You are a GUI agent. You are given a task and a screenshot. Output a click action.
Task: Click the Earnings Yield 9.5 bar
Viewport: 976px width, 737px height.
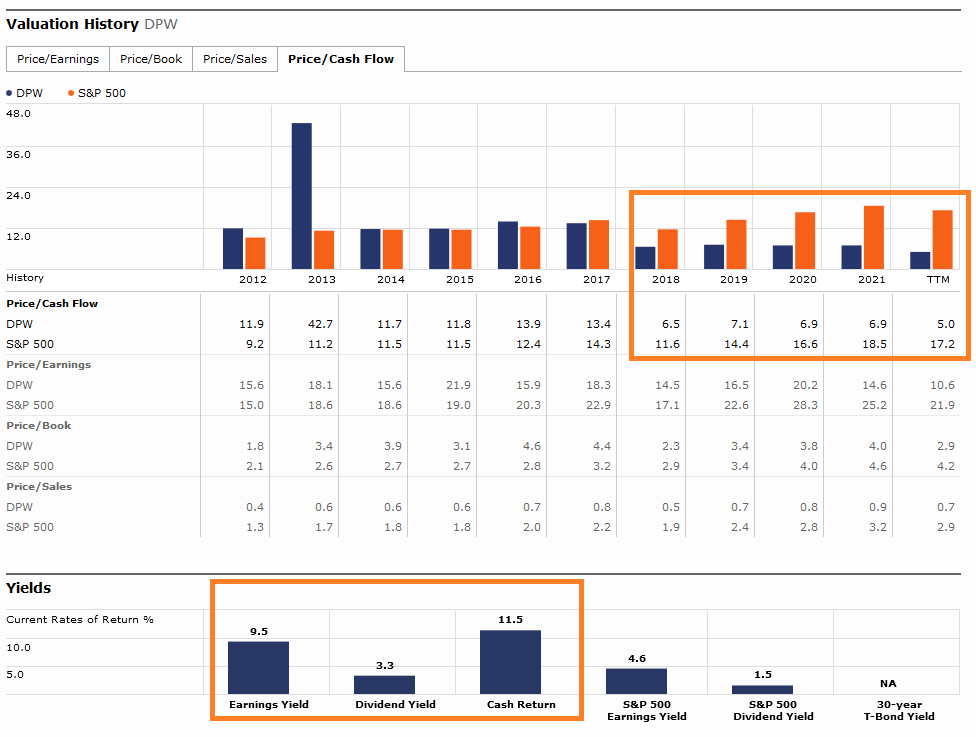click(258, 668)
